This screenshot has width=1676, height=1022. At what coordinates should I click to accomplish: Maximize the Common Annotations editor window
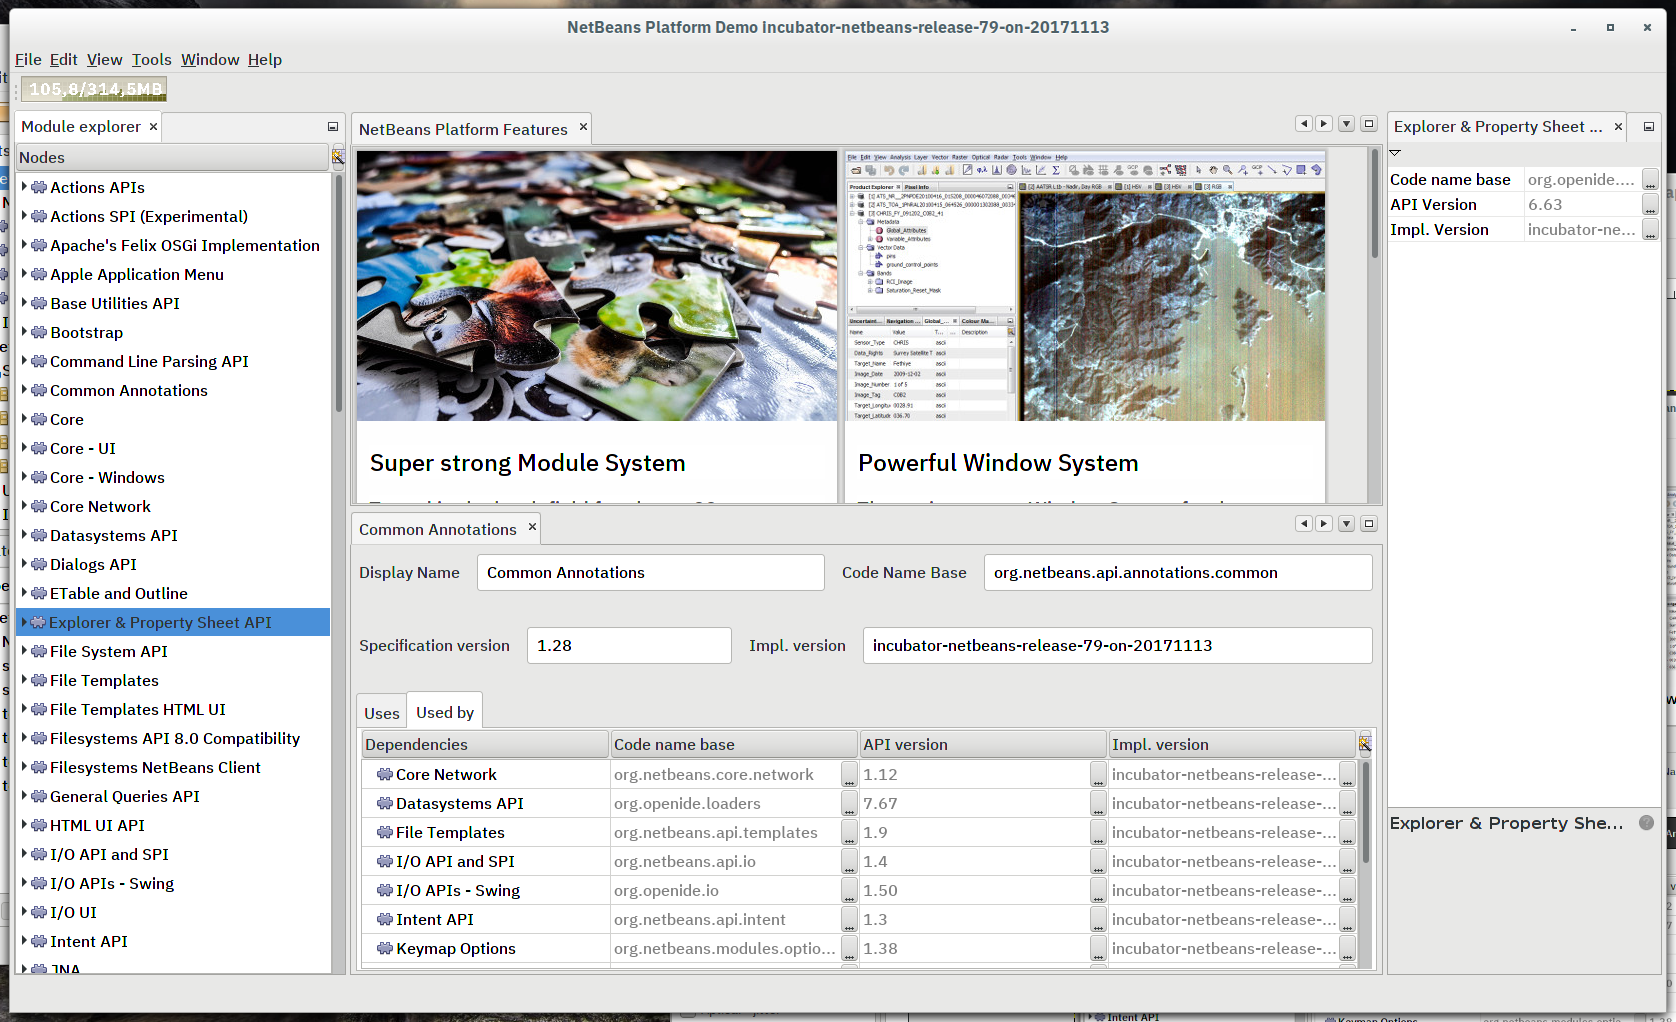1369,523
